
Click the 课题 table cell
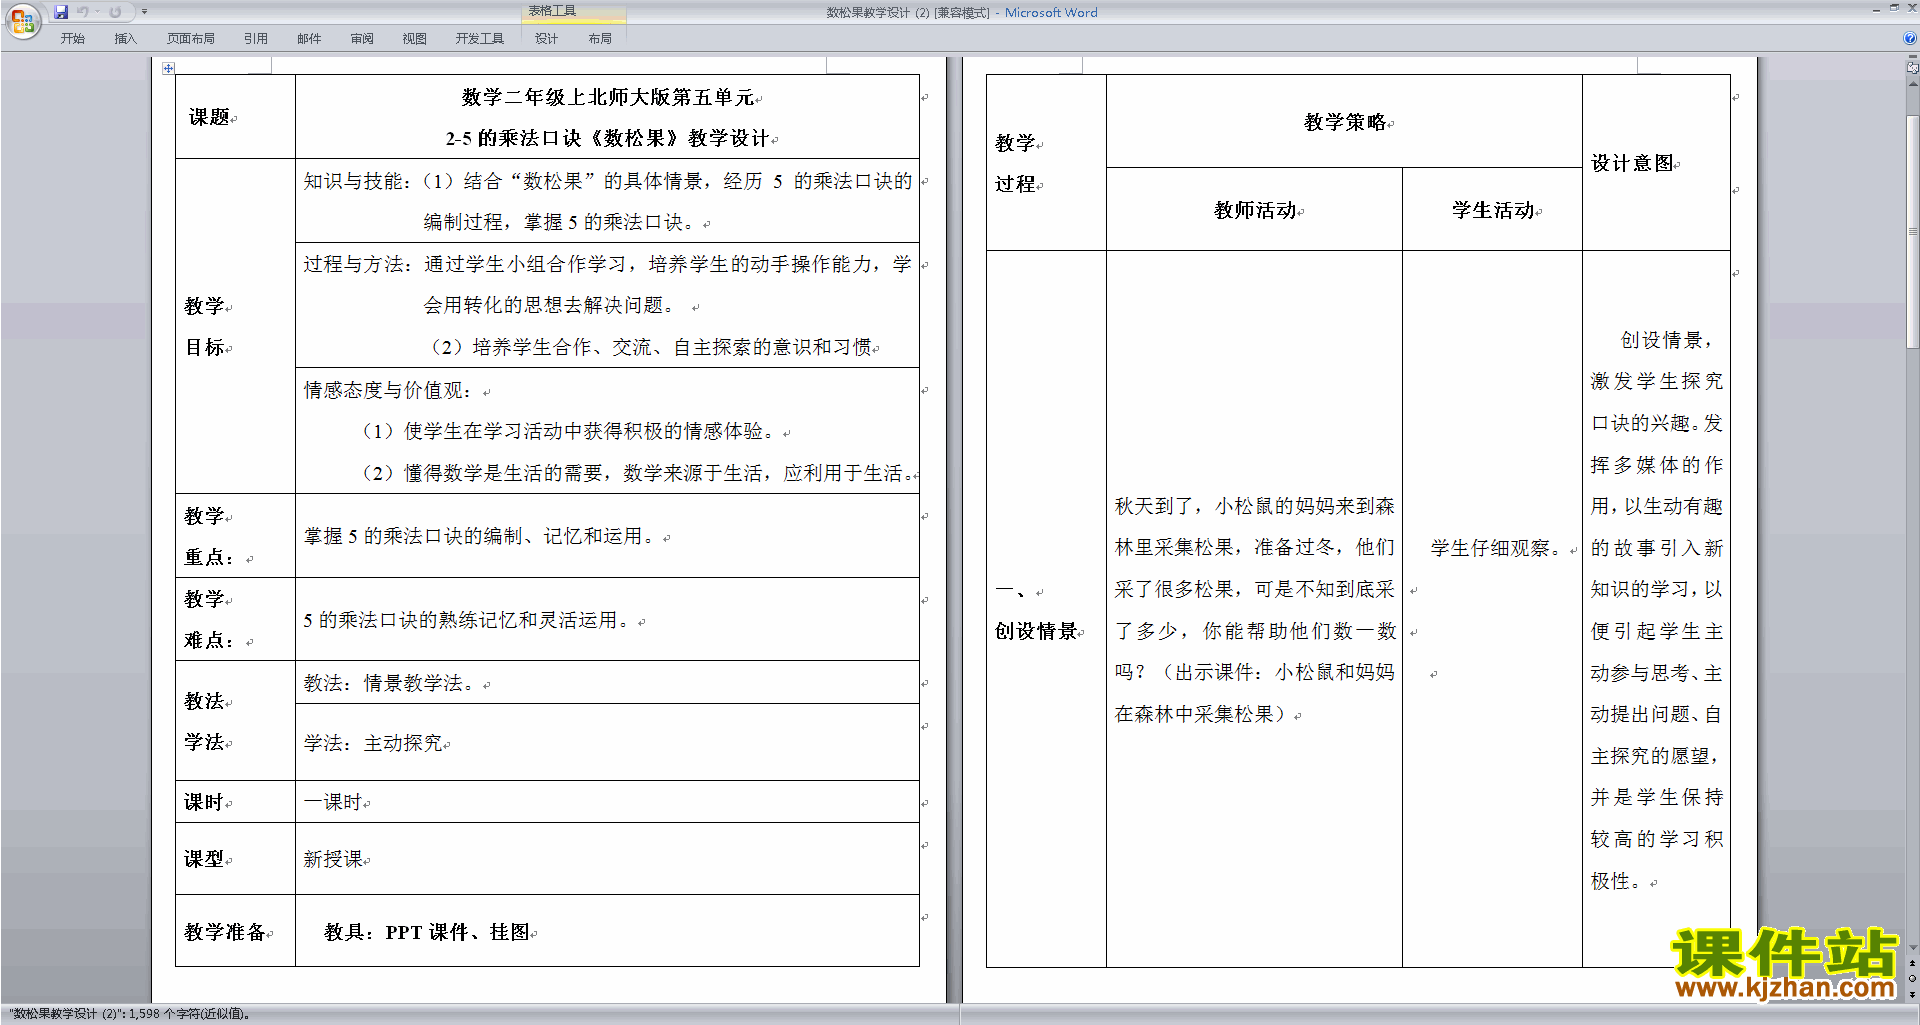click(x=235, y=117)
